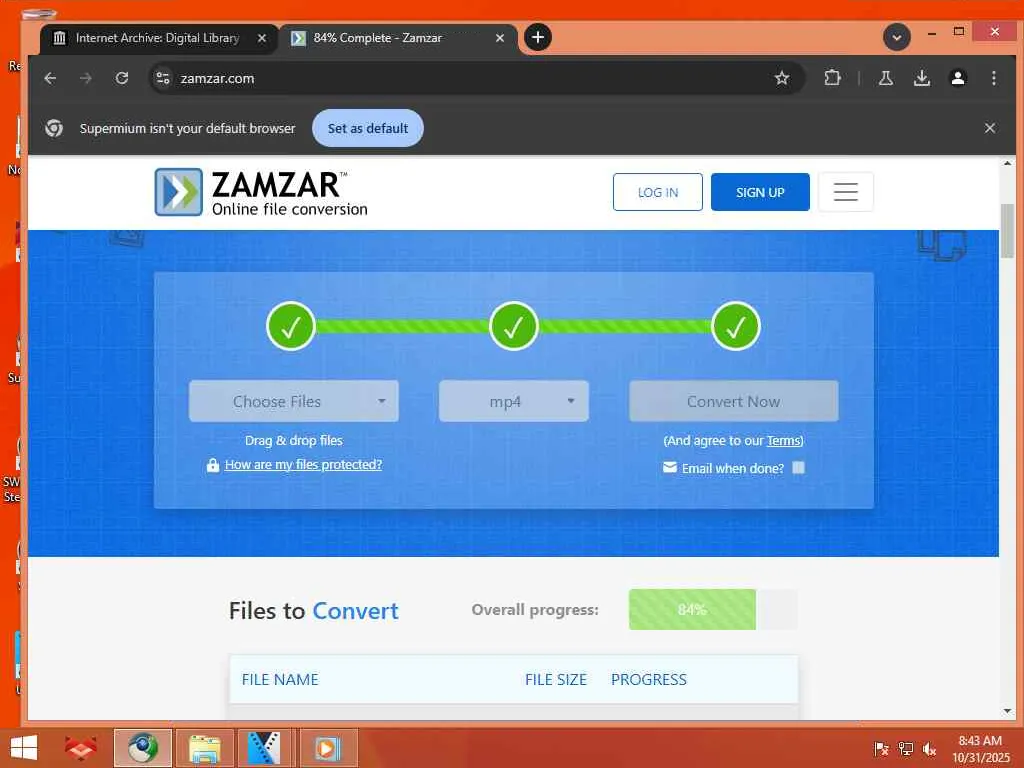Open File Explorer from the taskbar
This screenshot has height=768, width=1024.
(x=204, y=748)
